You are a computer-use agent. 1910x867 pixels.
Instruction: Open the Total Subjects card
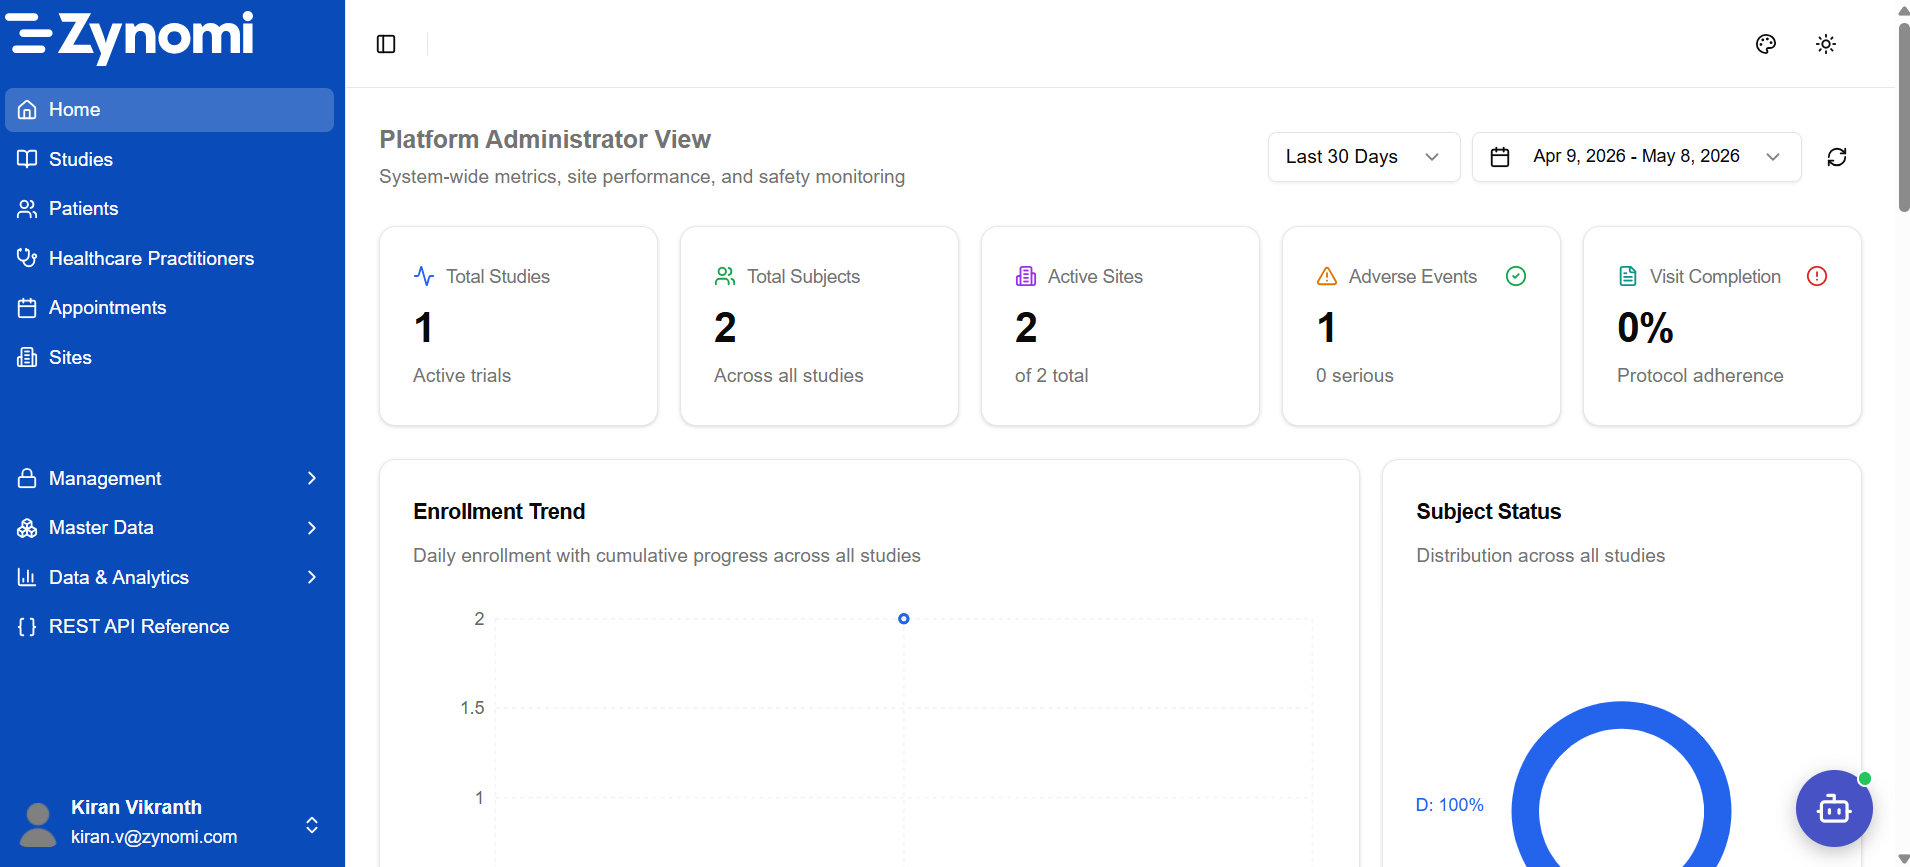(819, 326)
